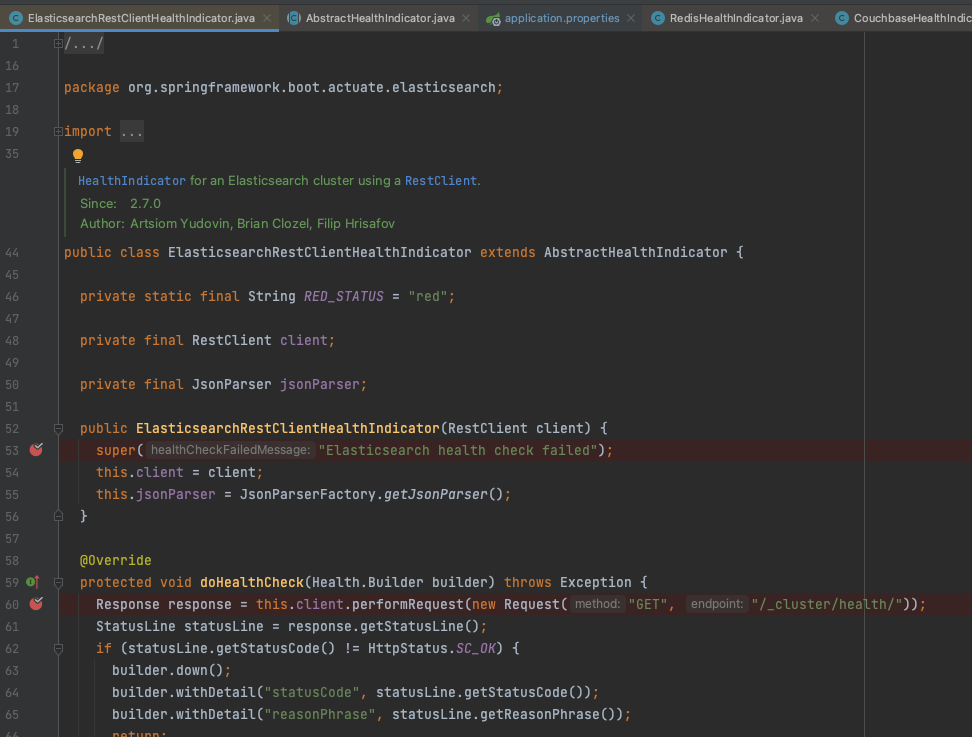Collapse the doHealthCheck method body
The image size is (972, 737).
click(x=58, y=582)
